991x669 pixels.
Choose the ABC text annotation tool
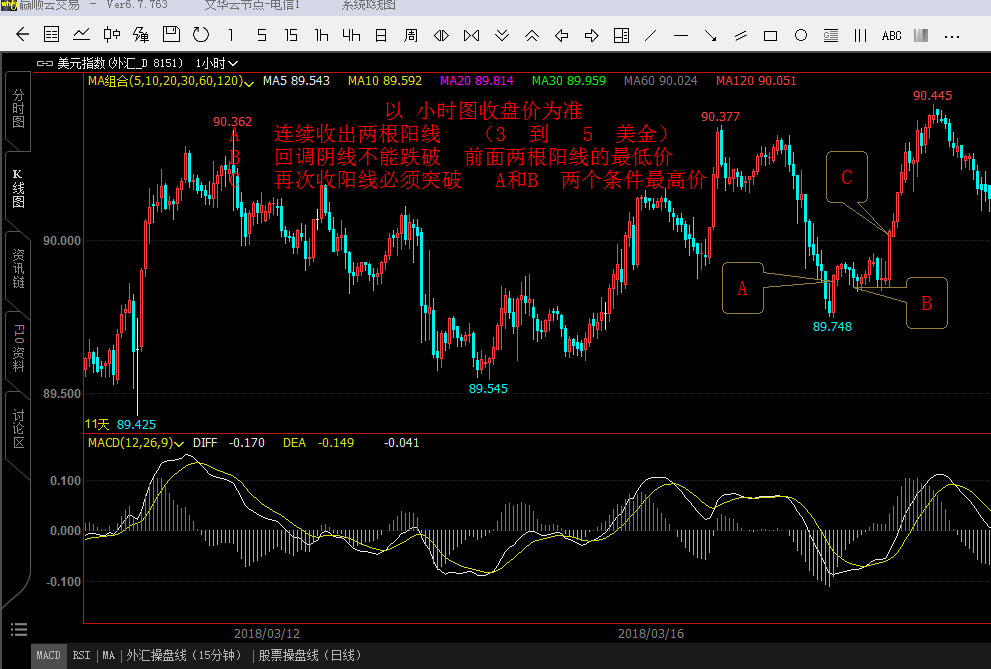pos(891,36)
